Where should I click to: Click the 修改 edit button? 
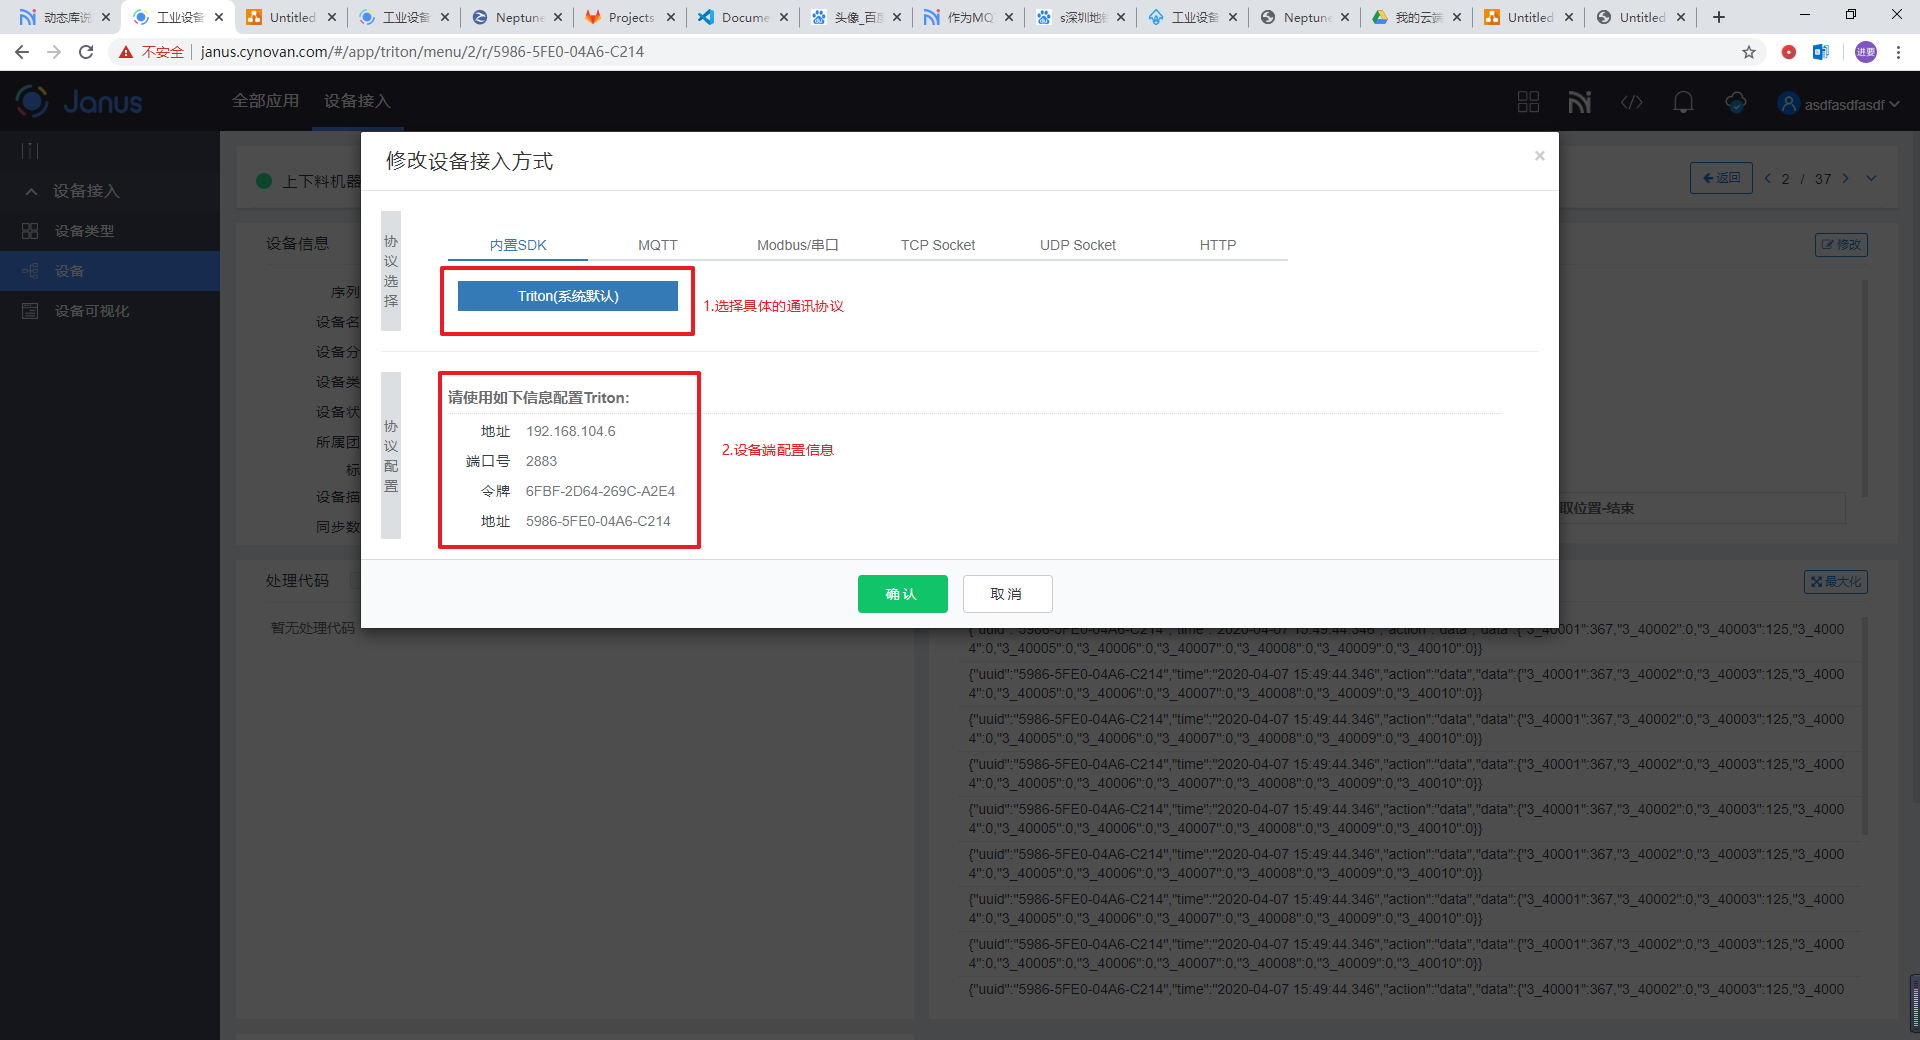(x=1841, y=245)
